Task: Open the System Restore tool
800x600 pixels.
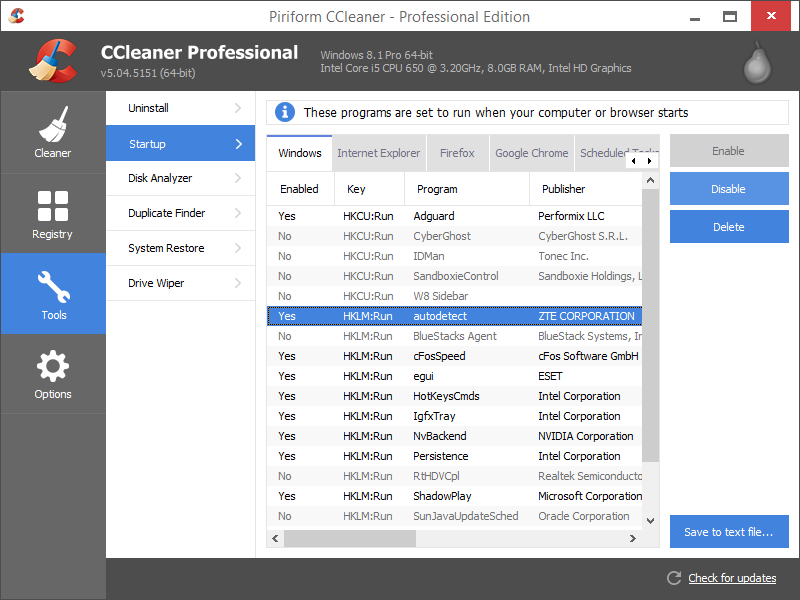Action: click(x=180, y=248)
